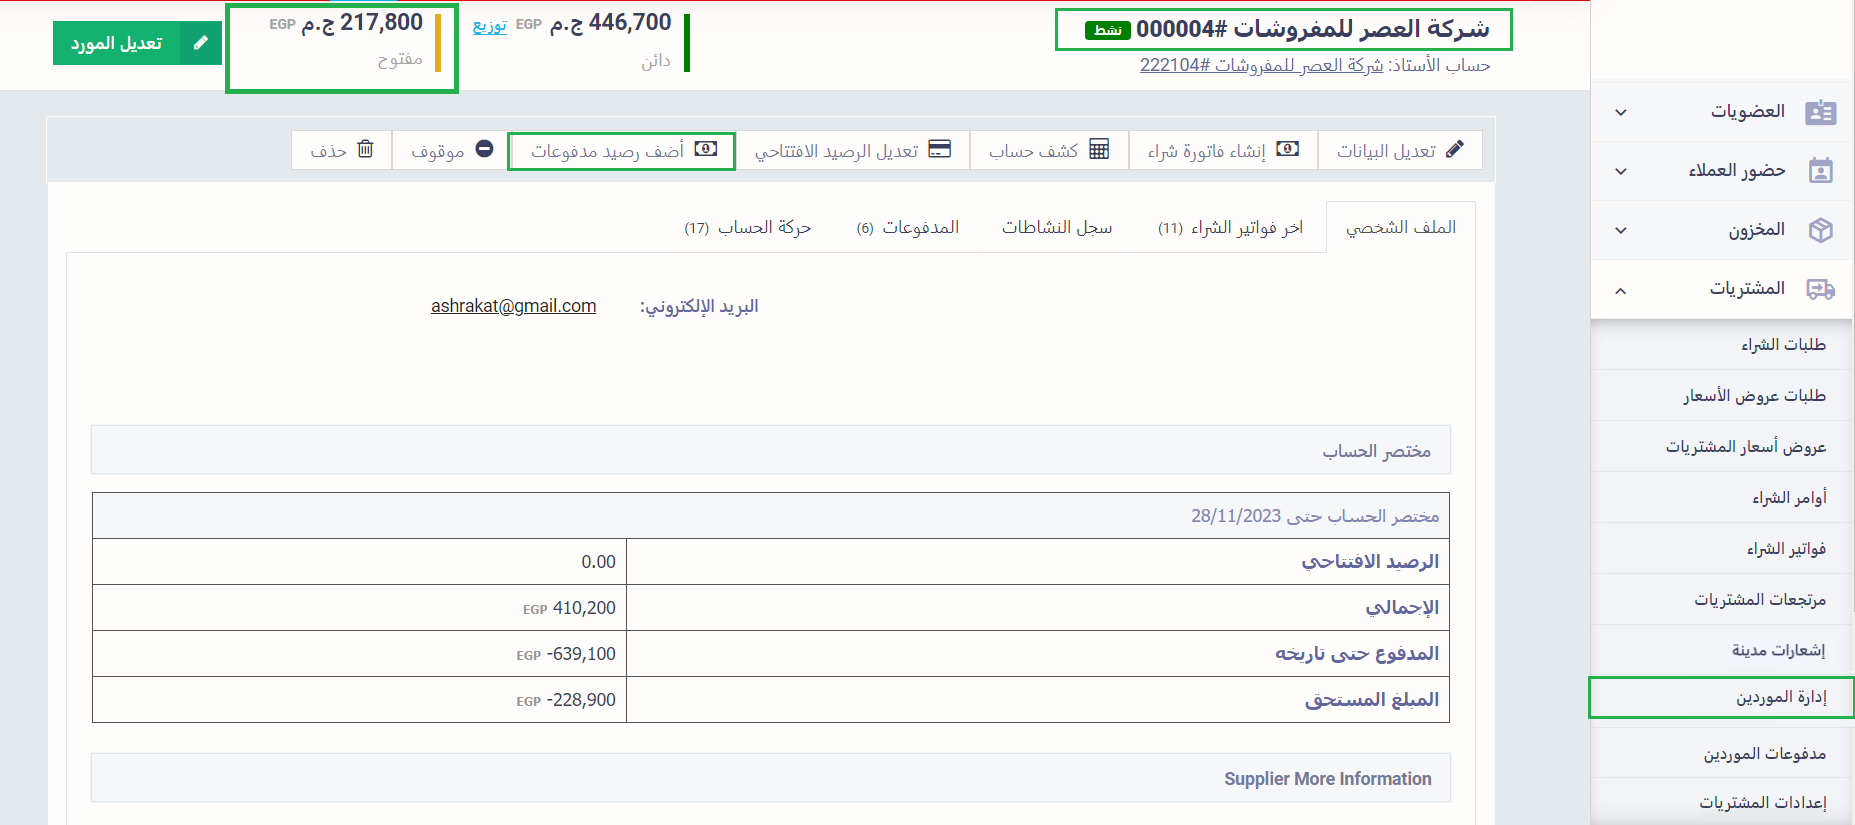Open the المدفوعات tab
1855x825 pixels.
pyautogui.click(x=908, y=228)
